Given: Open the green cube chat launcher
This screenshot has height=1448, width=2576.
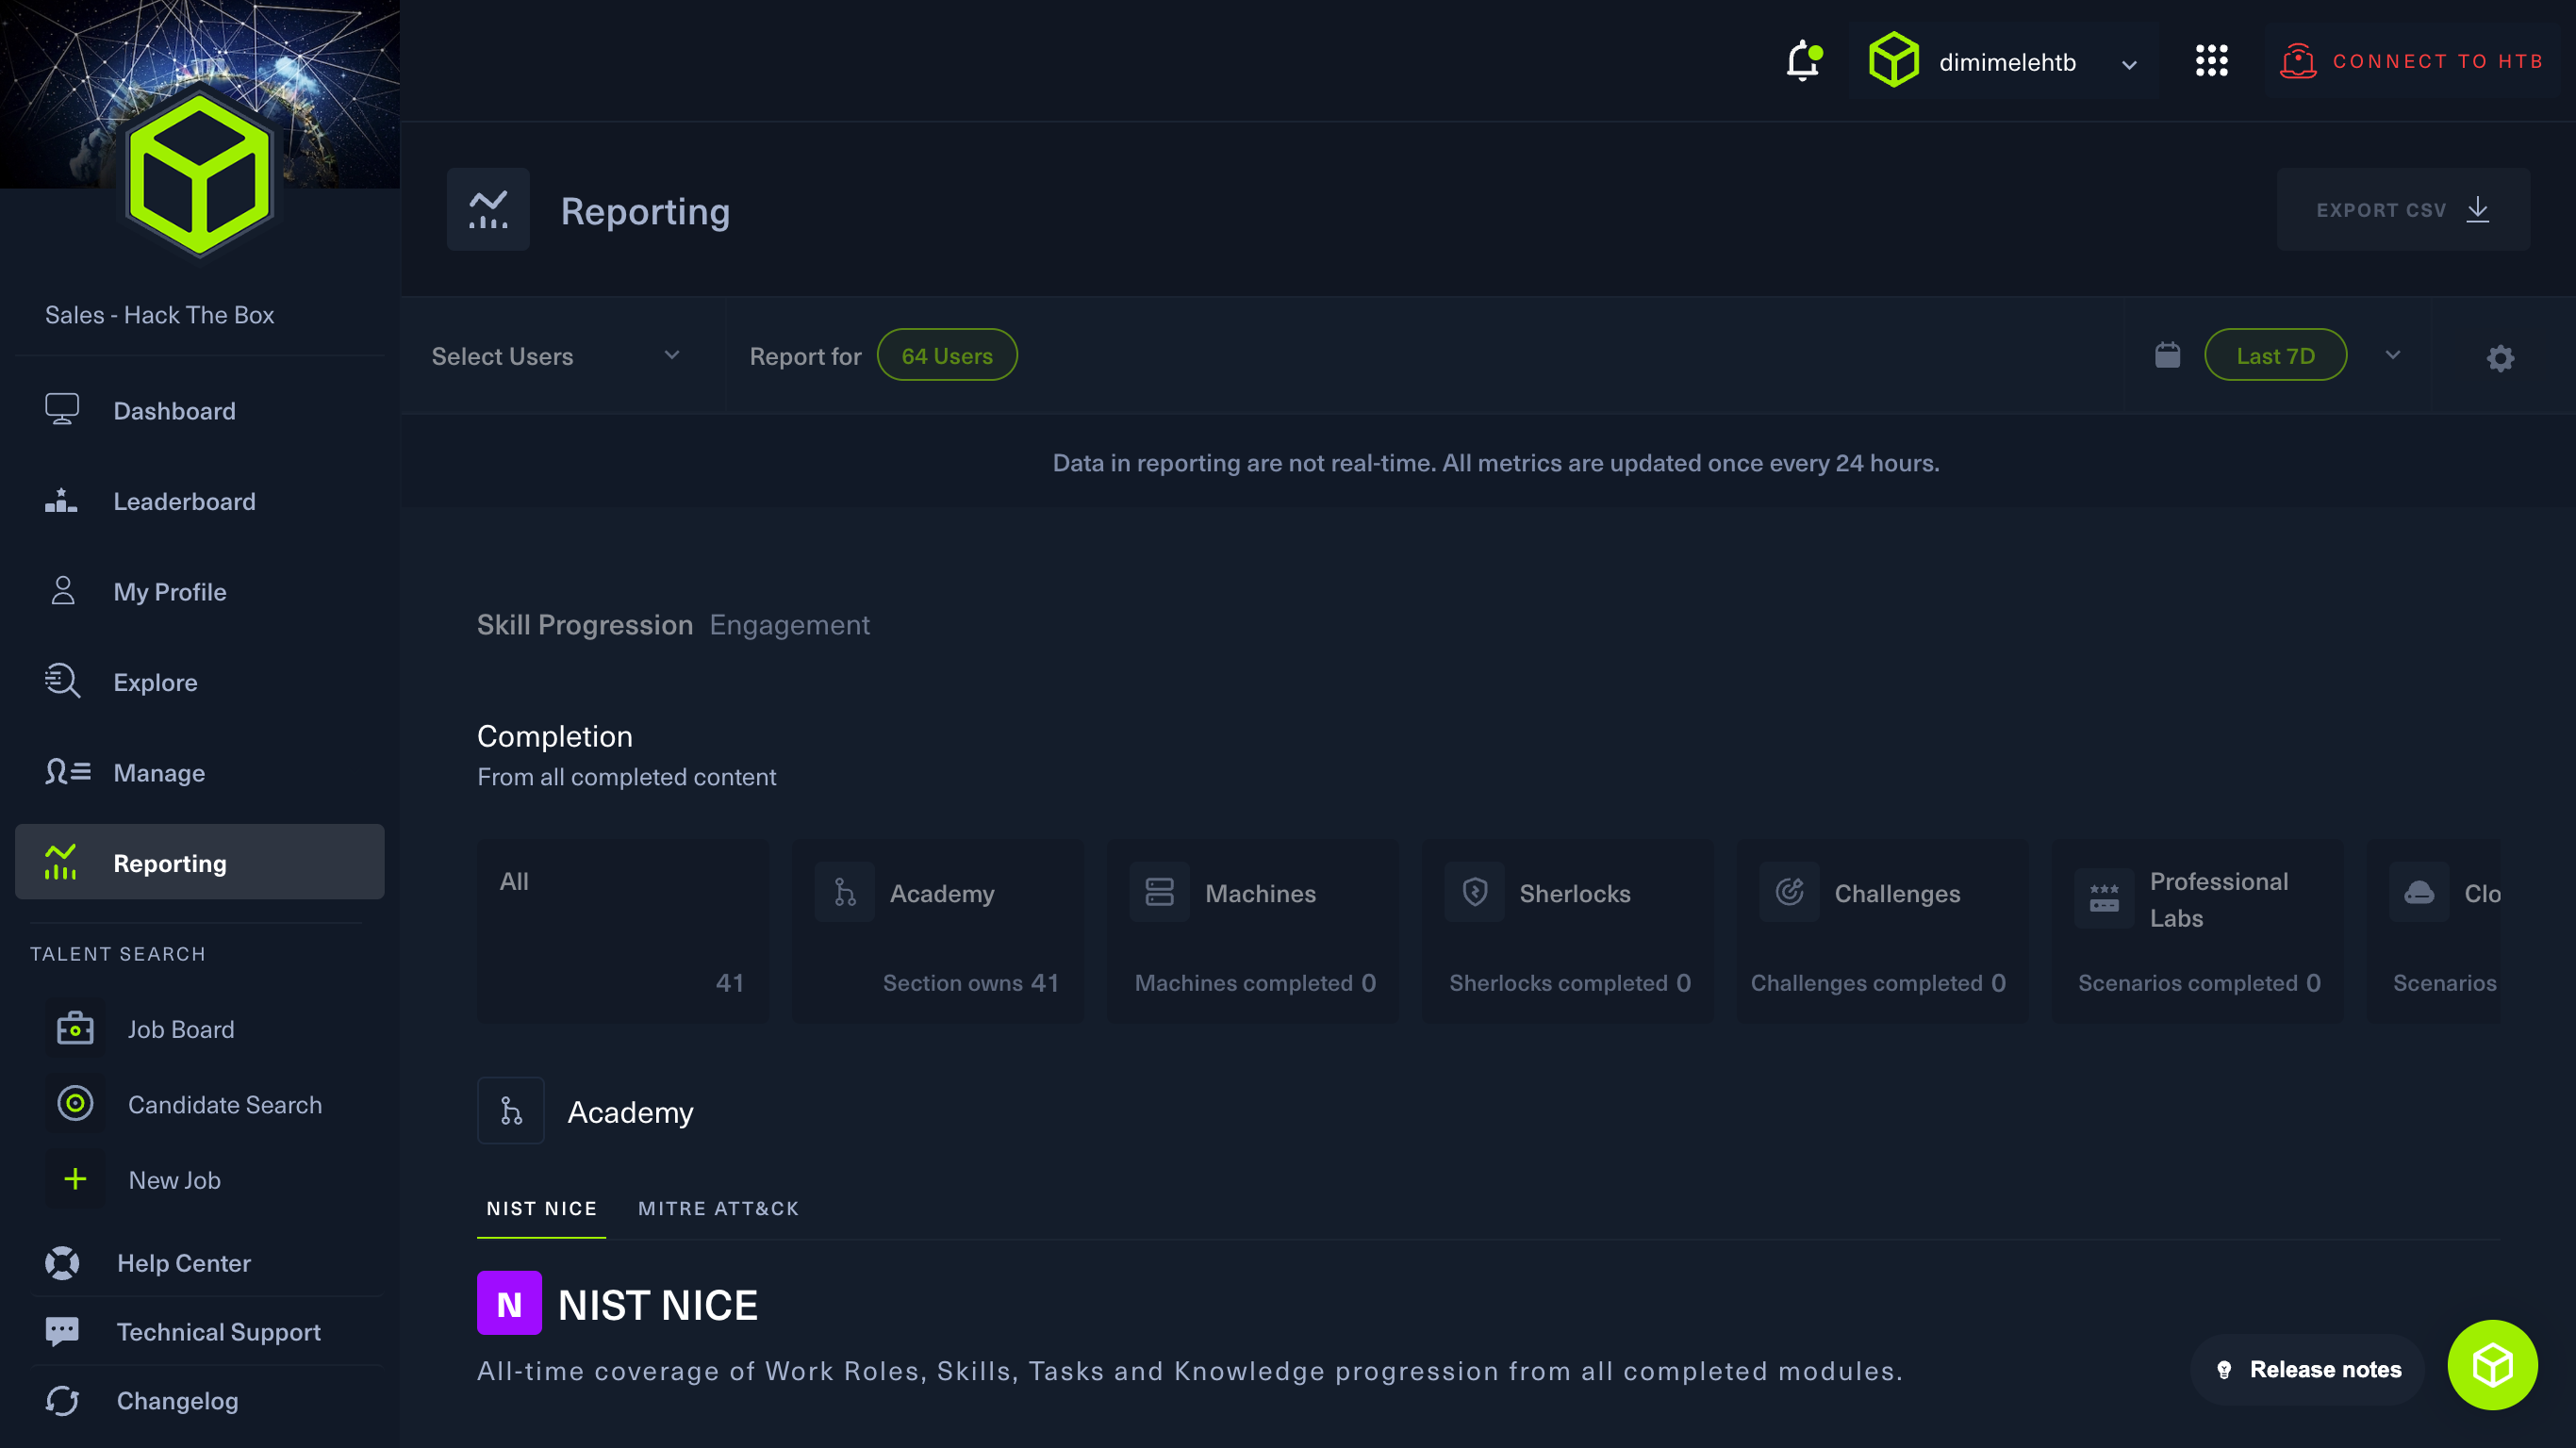Looking at the screenshot, I should click(x=2492, y=1365).
